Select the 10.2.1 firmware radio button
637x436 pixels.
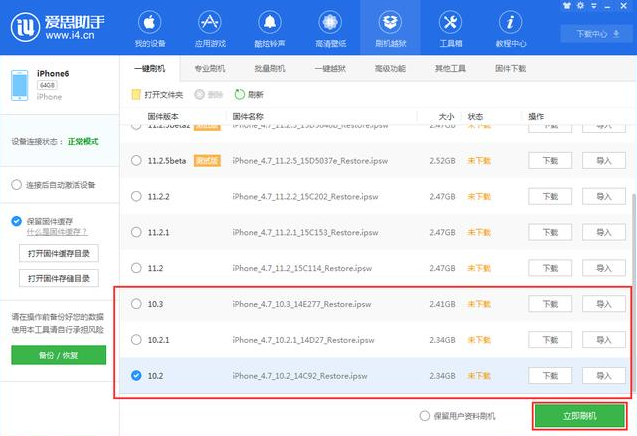coord(136,339)
